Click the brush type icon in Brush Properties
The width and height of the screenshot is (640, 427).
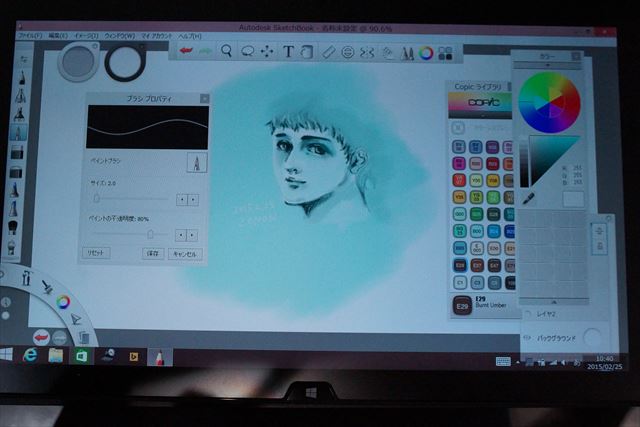[x=197, y=162]
